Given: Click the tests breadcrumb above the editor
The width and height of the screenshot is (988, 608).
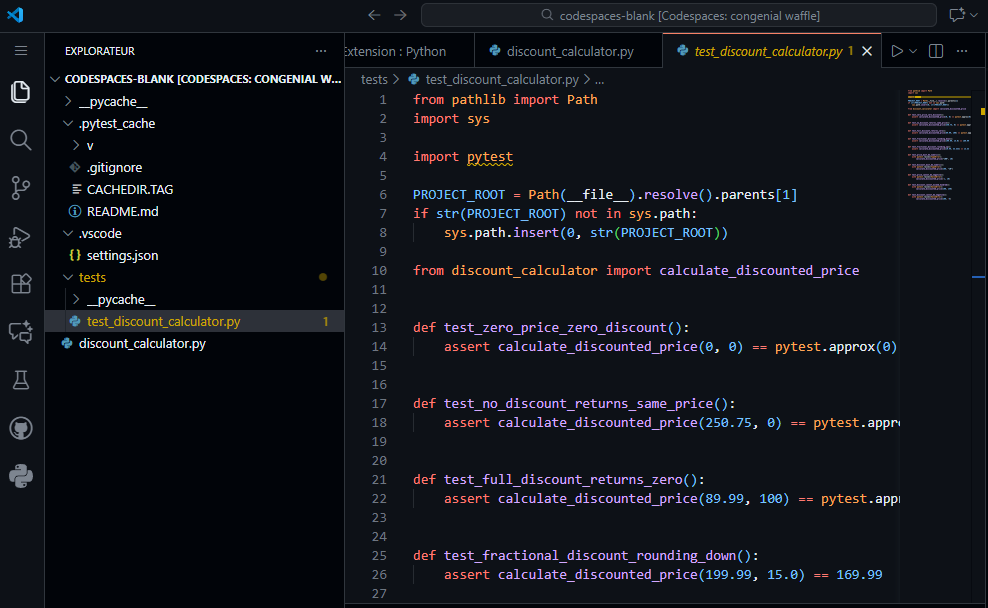Looking at the screenshot, I should tap(374, 78).
